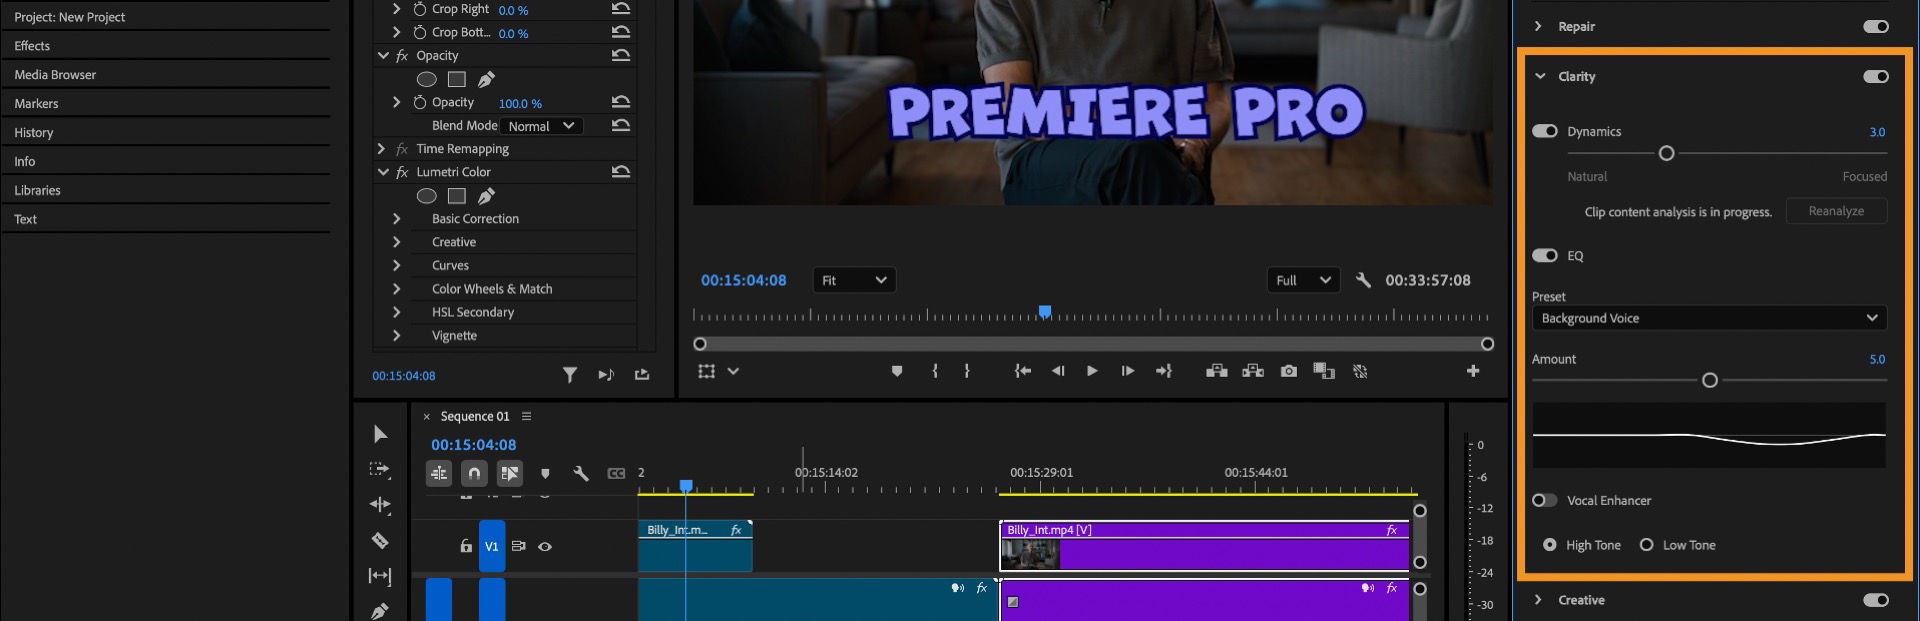Click the Lift button

pos(1217,371)
